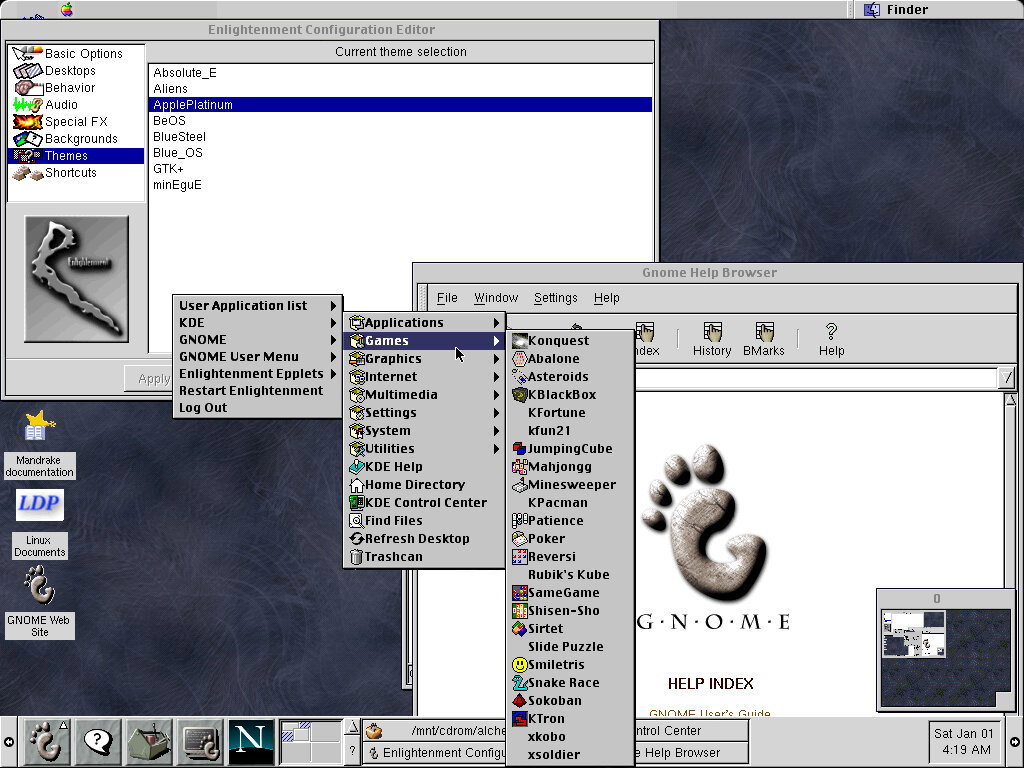Select KDE Control Center menu entry
Screen dimensions: 1024x768
425,503
